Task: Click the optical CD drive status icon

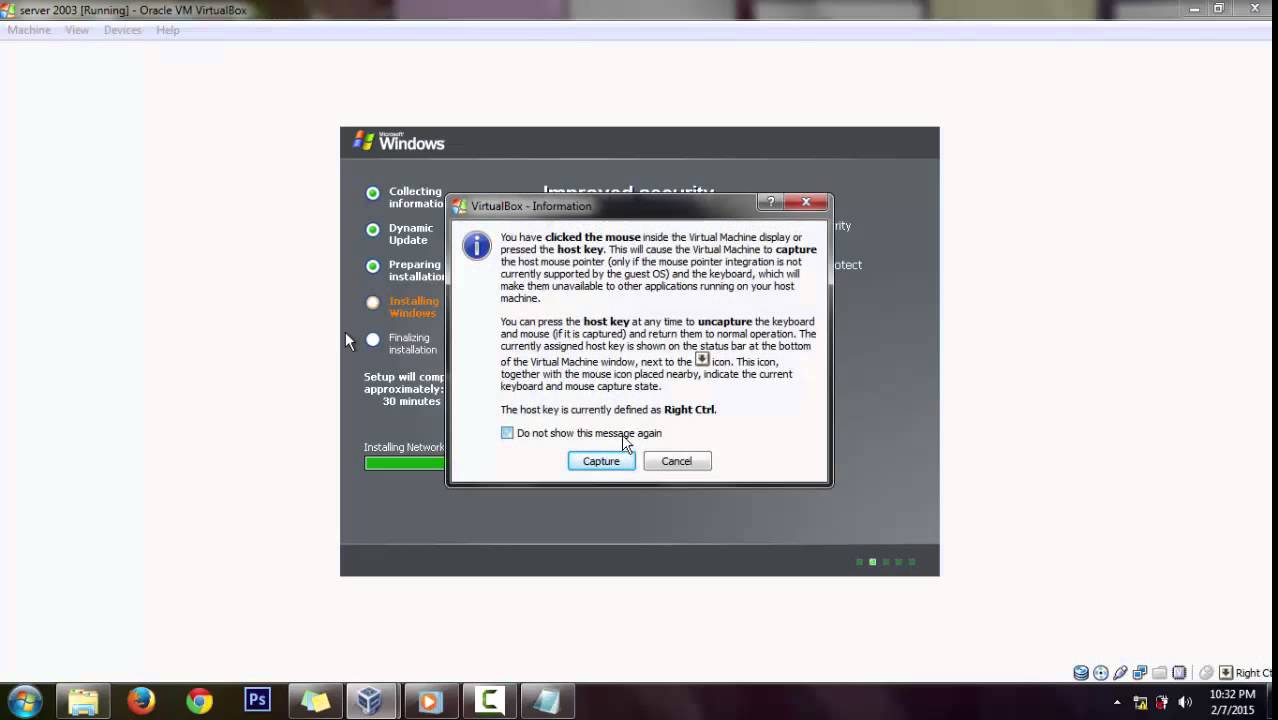Action: [1101, 673]
